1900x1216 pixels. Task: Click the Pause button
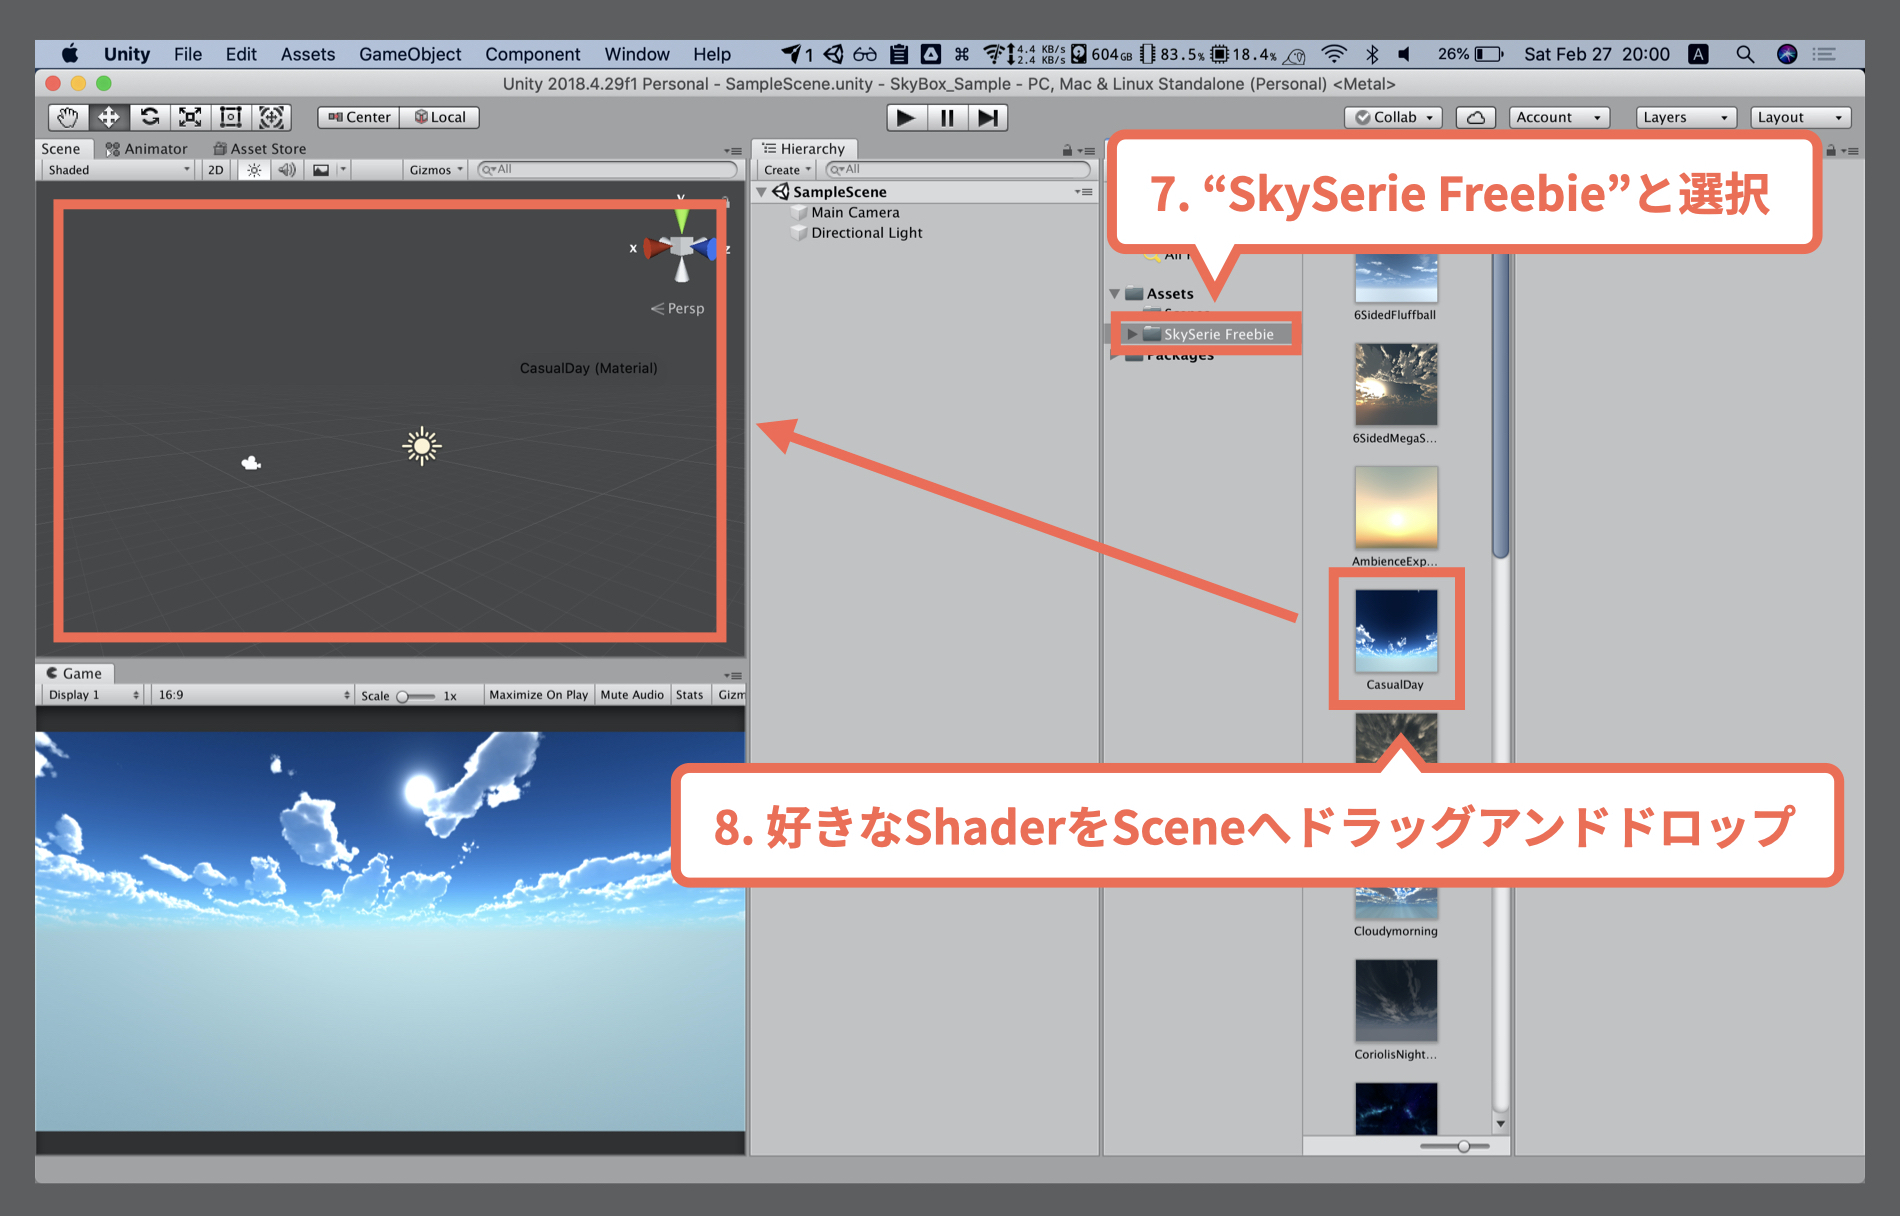947,117
